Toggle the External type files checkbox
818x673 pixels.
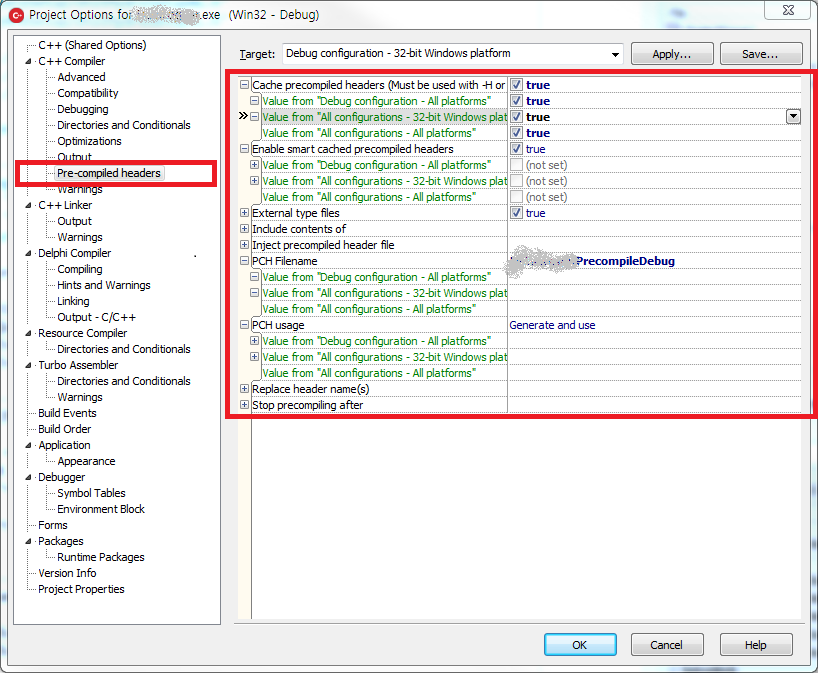pyautogui.click(x=516, y=213)
